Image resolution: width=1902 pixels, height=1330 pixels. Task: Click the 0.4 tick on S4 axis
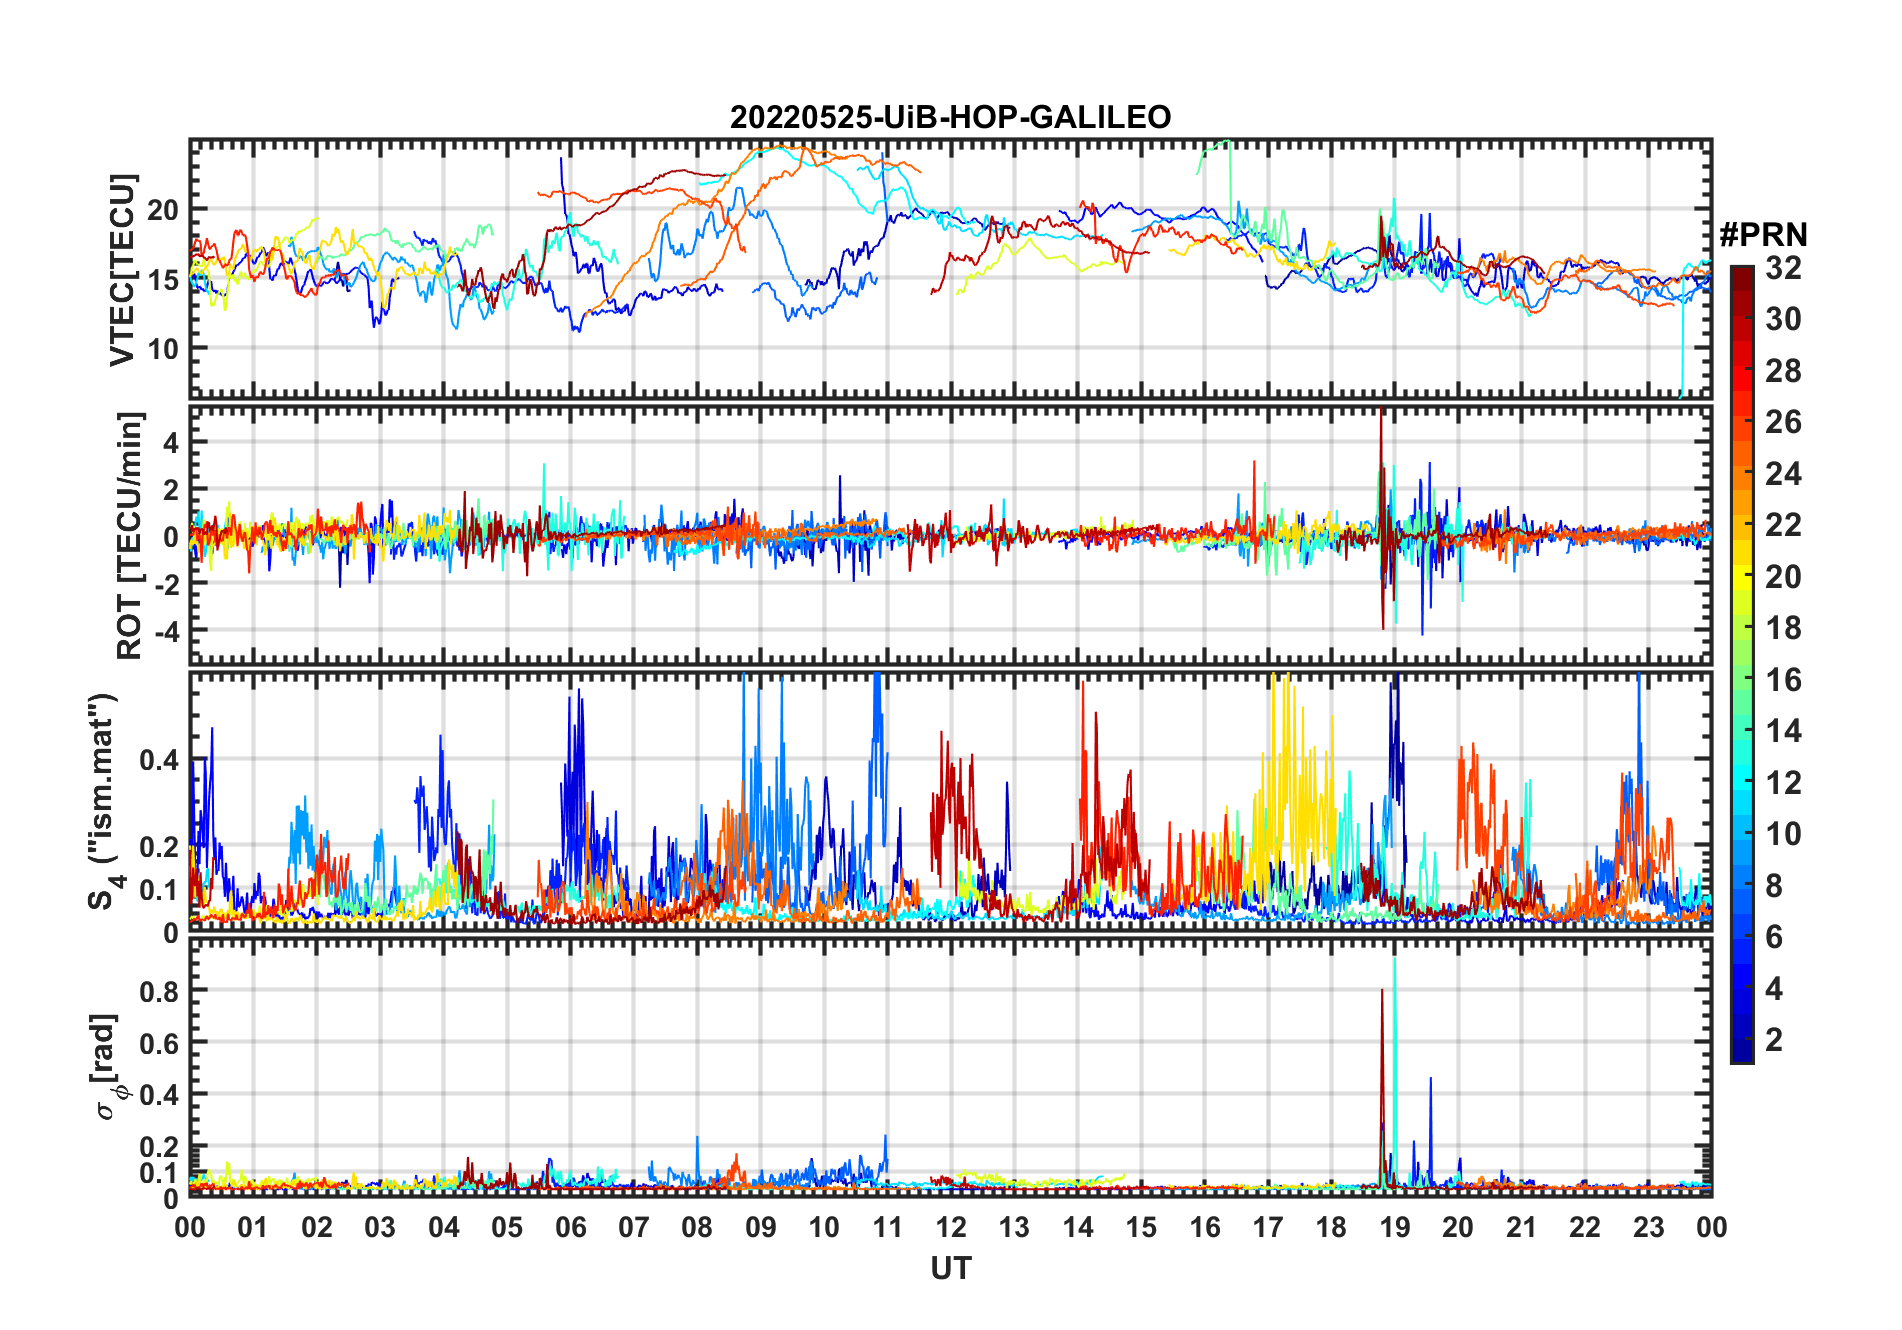coord(158,760)
